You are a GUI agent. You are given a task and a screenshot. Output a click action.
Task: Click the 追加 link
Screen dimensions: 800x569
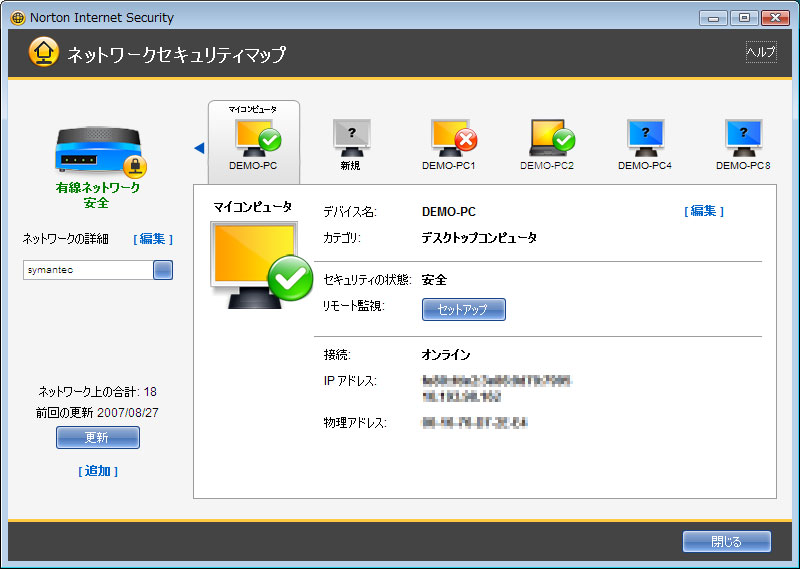pos(98,471)
